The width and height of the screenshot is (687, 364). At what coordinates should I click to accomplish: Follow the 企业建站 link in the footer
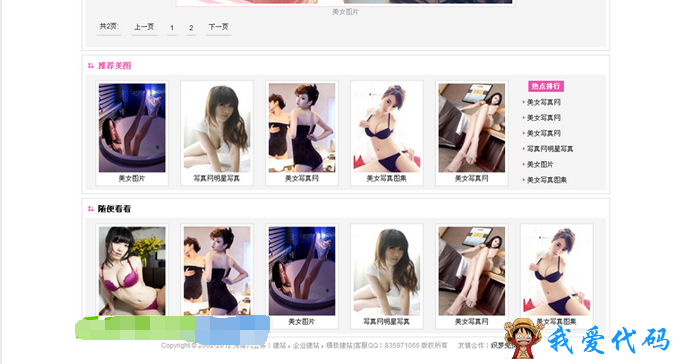tap(306, 346)
